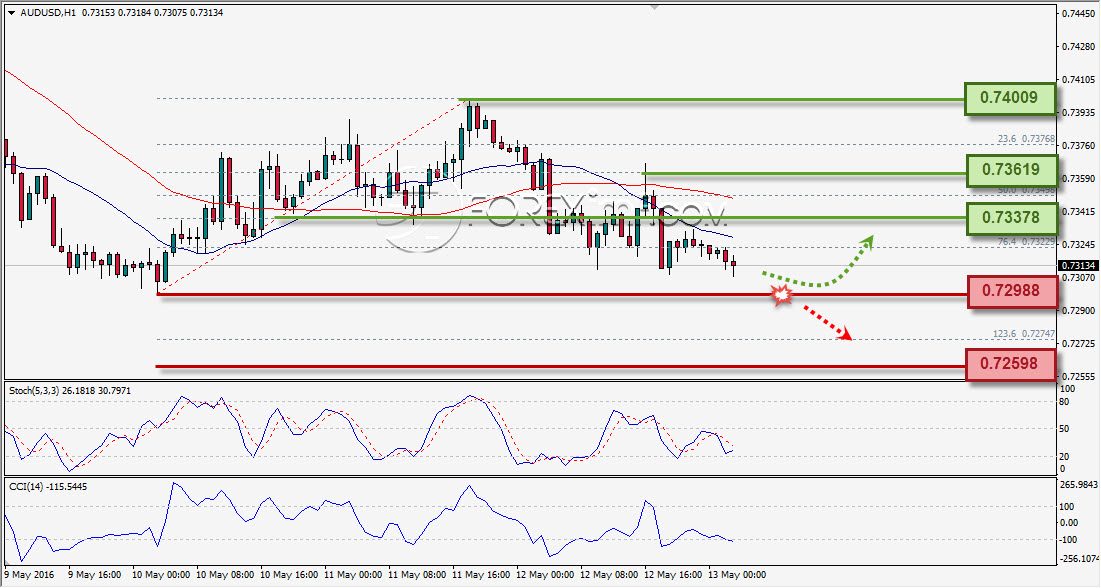
Task: Click Fibonacci label 76.4 0.73229
Action: tap(1026, 242)
